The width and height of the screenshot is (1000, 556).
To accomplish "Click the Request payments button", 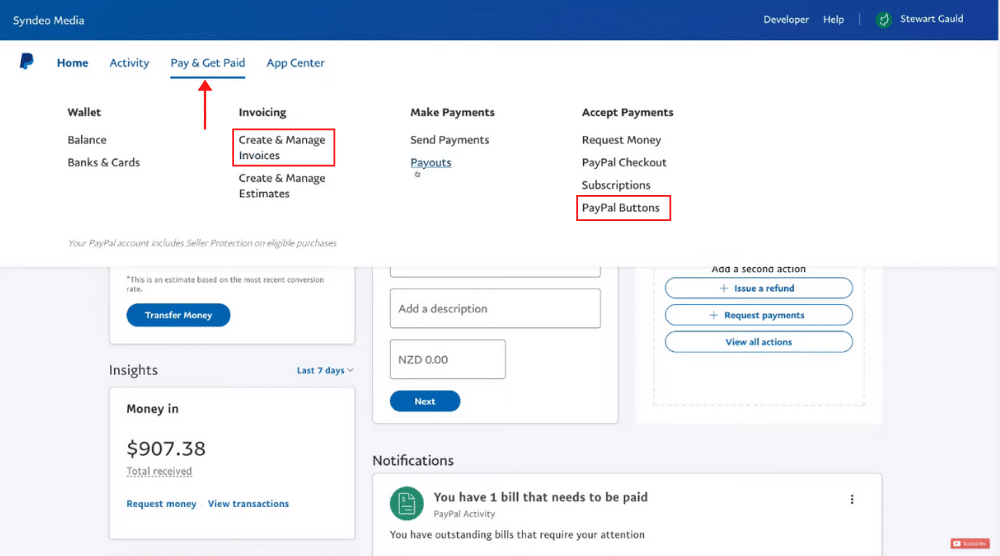I will click(758, 315).
